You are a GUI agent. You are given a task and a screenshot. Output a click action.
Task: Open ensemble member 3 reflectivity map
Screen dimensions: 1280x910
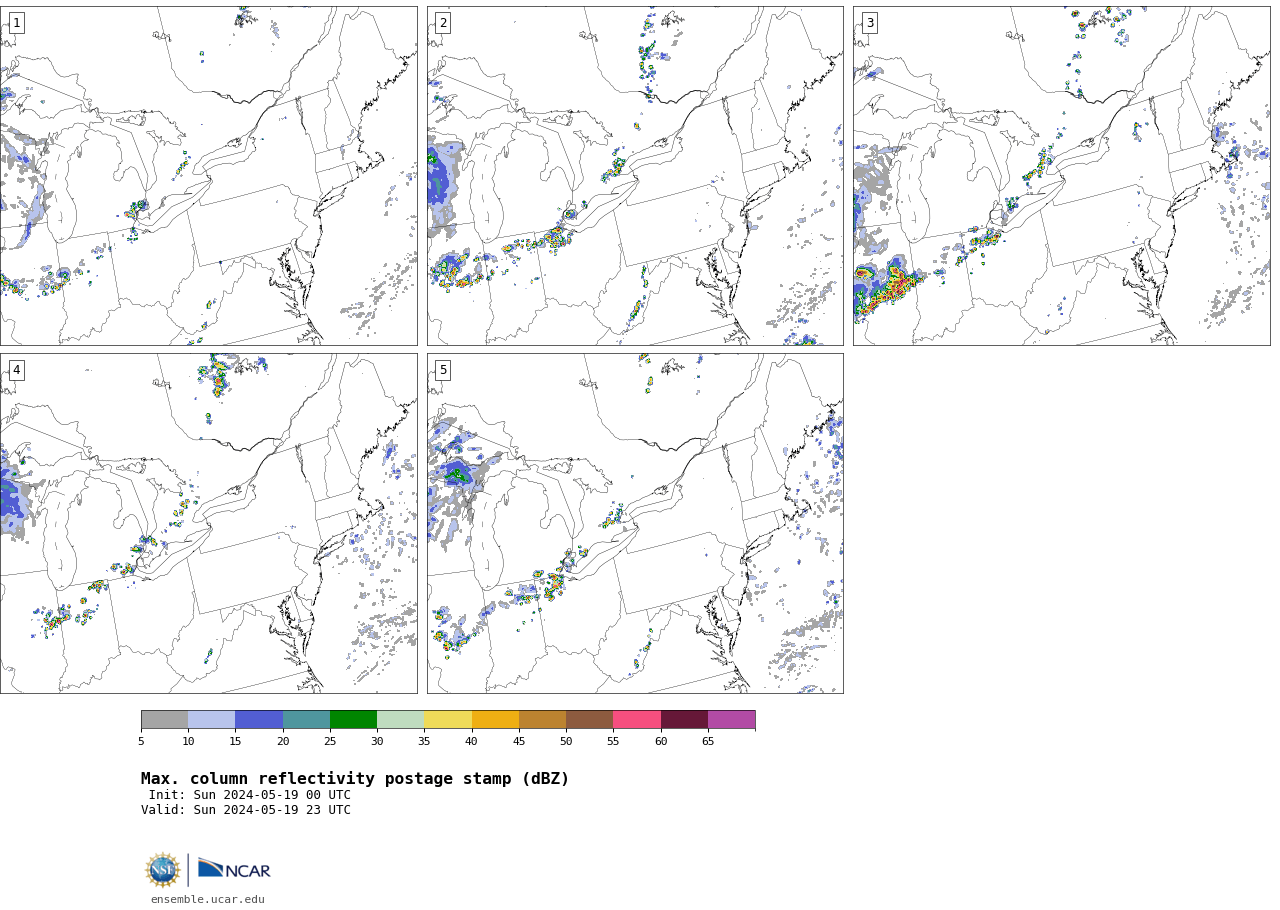[1061, 176]
